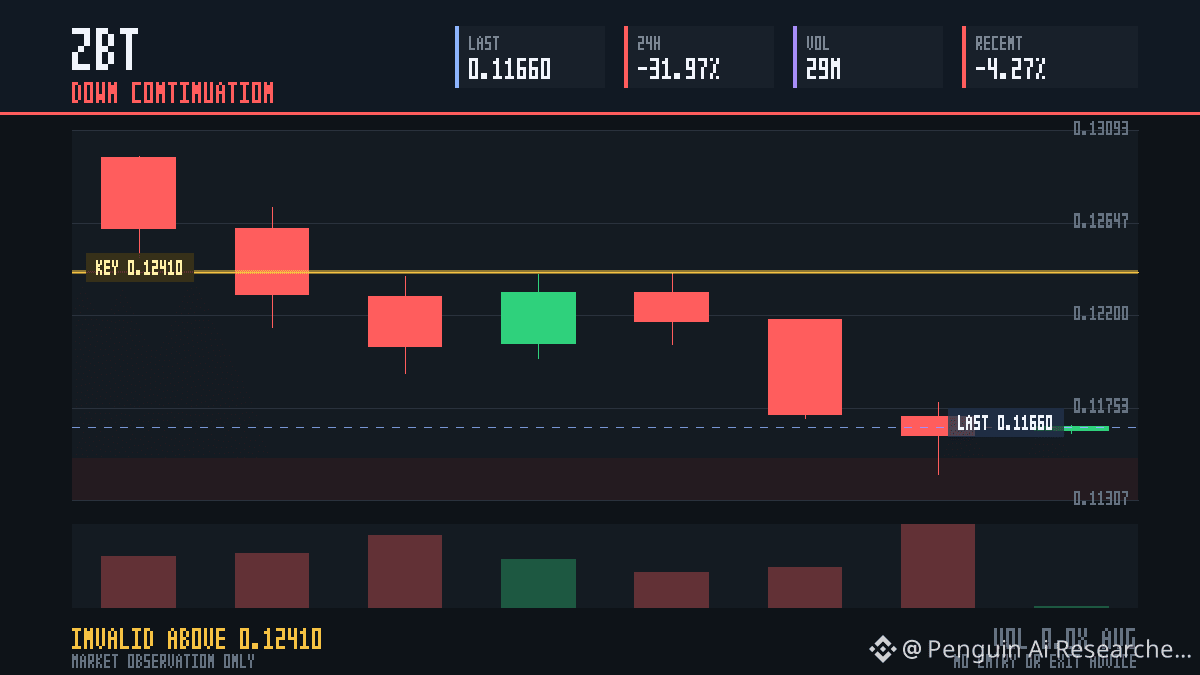Click the 0.13093 price axis label

click(1100, 129)
